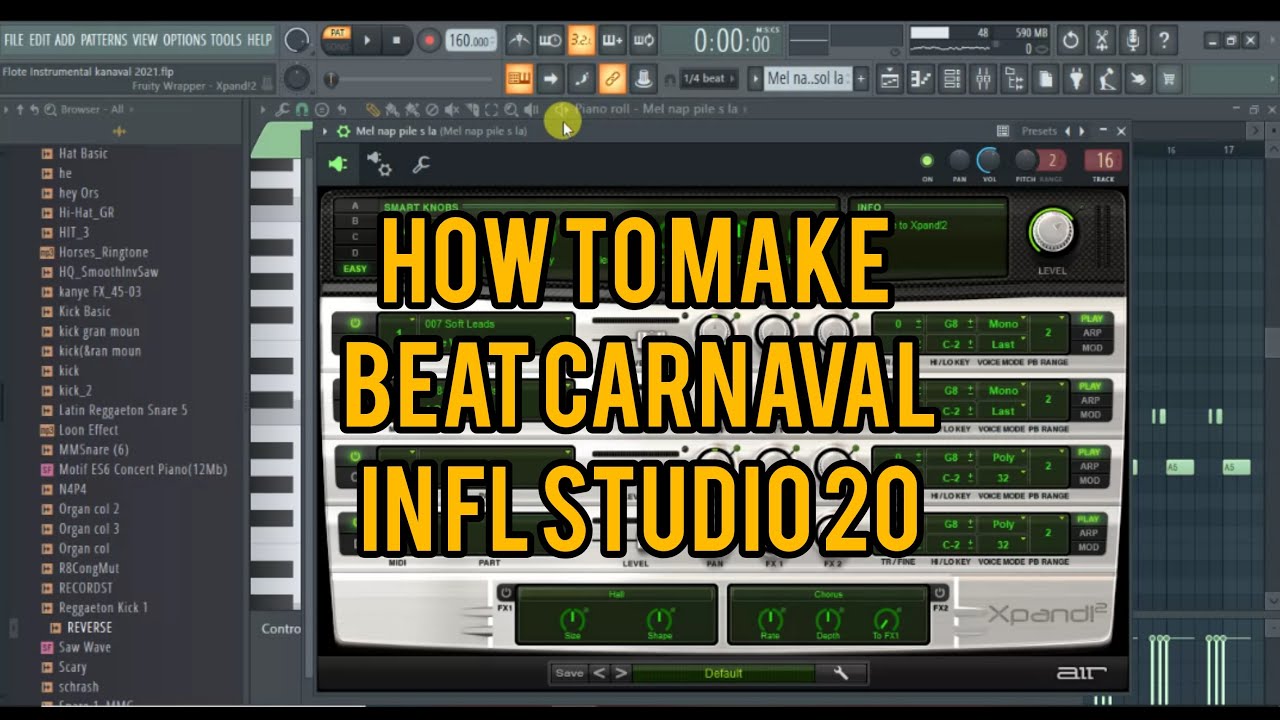Screen dimensions: 1280x720
Task: Click the green plugin editor plug icon
Action: pos(338,163)
